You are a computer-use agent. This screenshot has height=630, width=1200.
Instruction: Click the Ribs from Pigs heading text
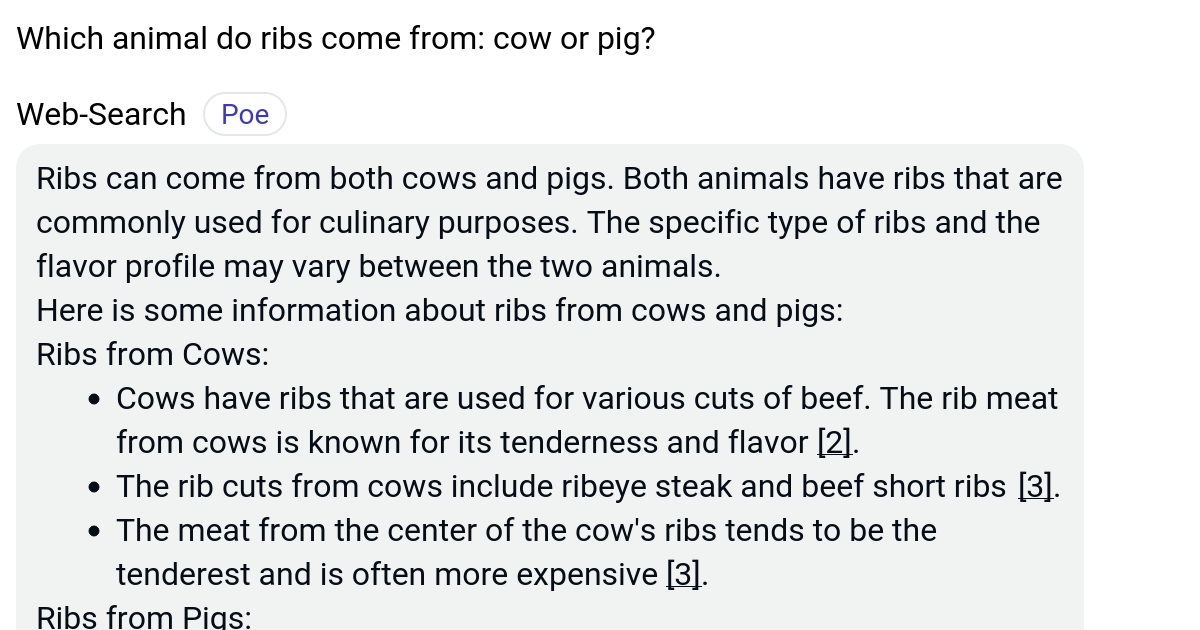click(x=143, y=616)
